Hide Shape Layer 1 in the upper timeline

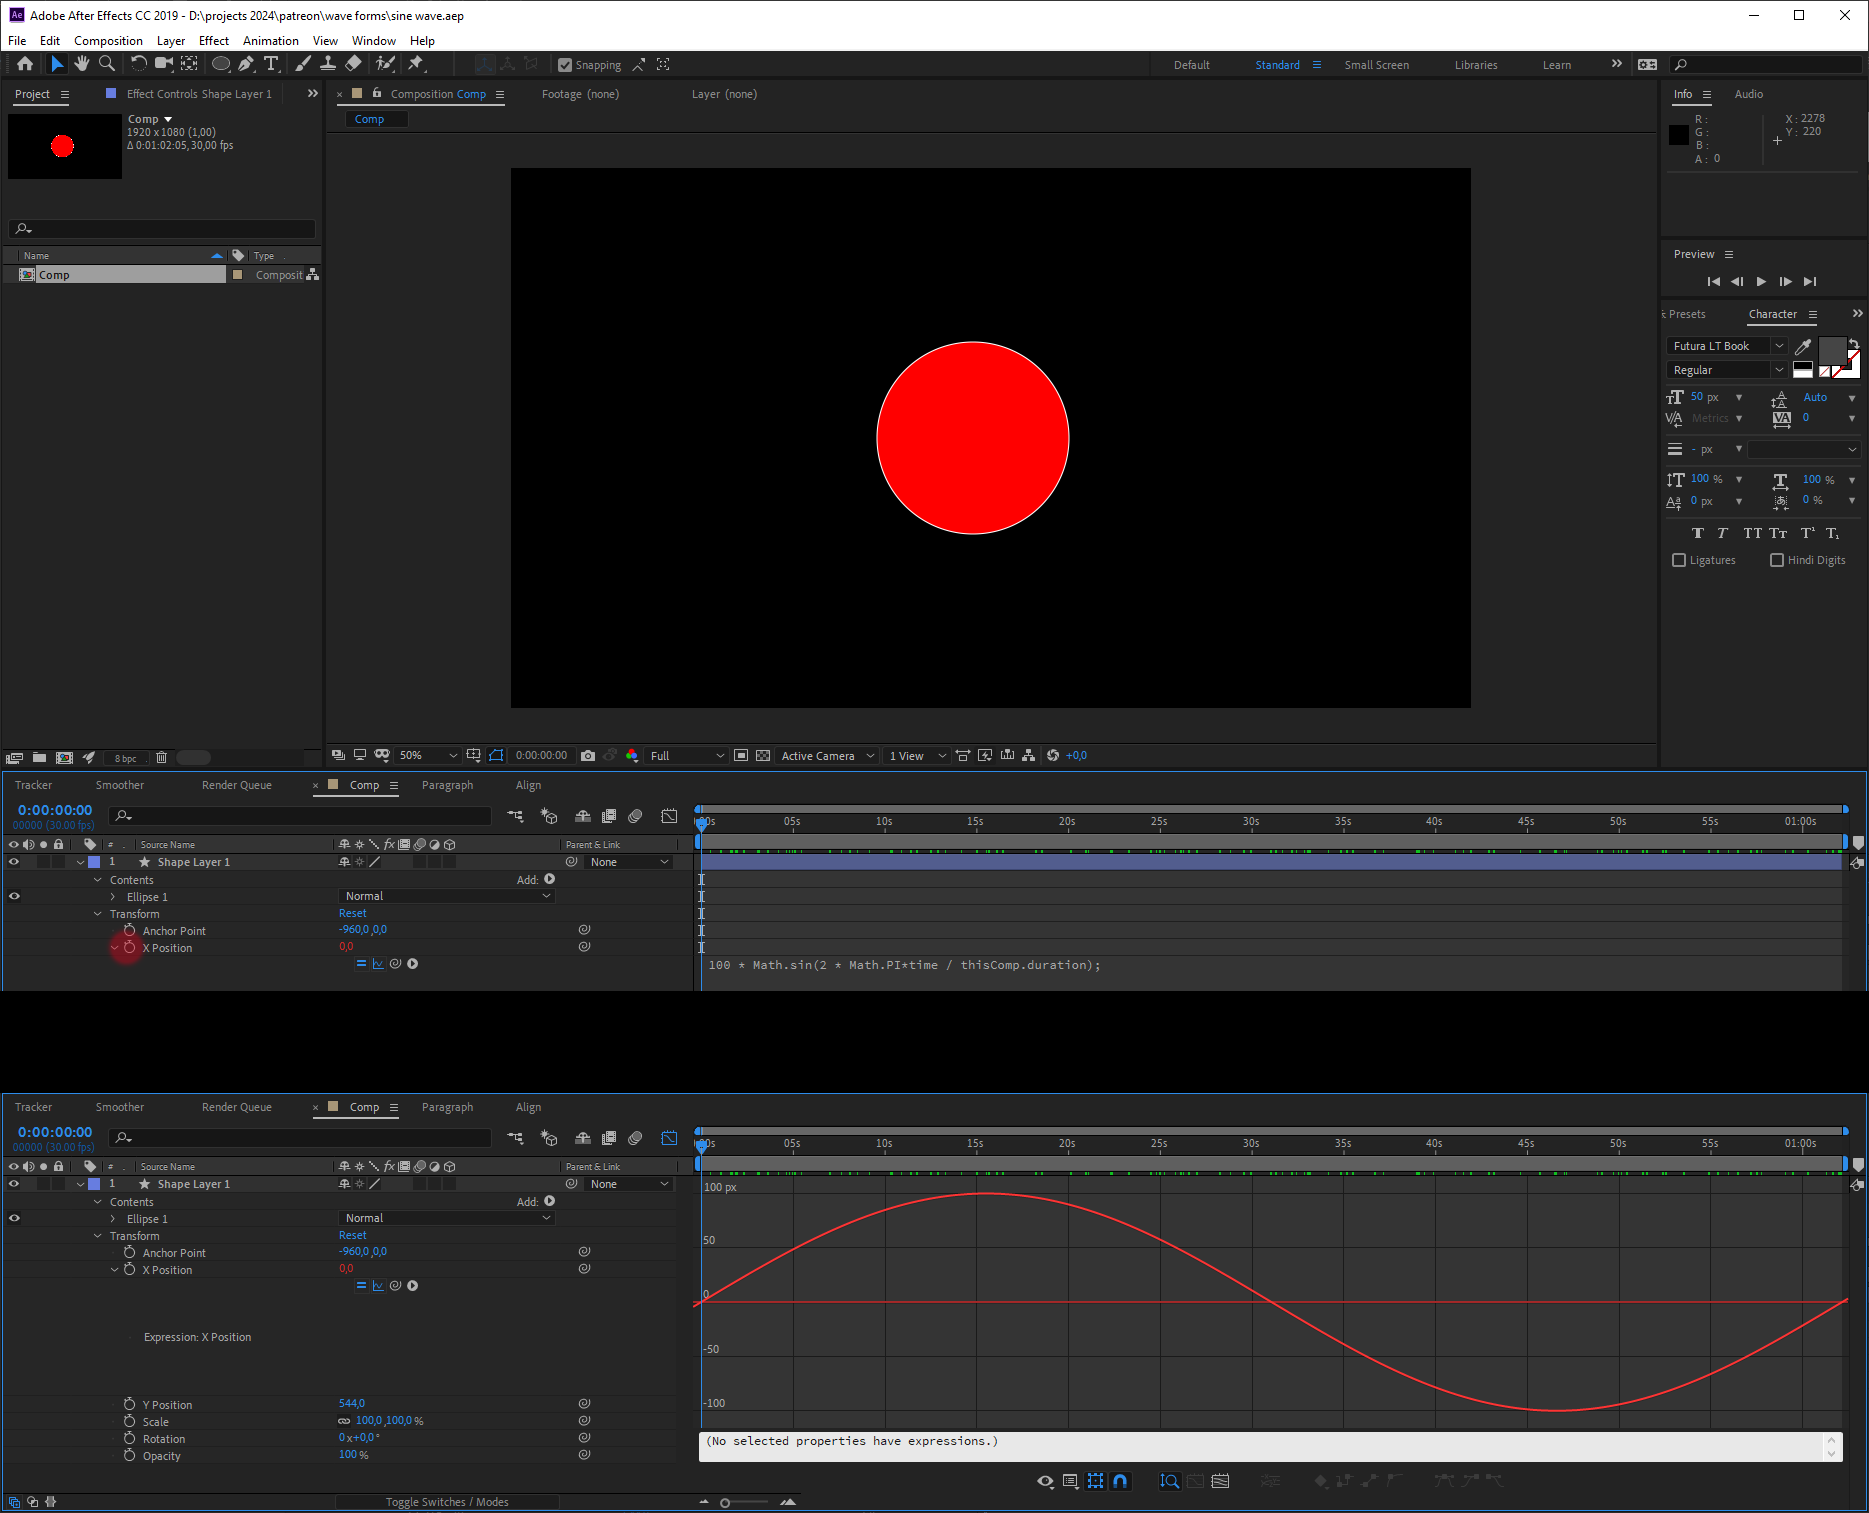(x=14, y=862)
